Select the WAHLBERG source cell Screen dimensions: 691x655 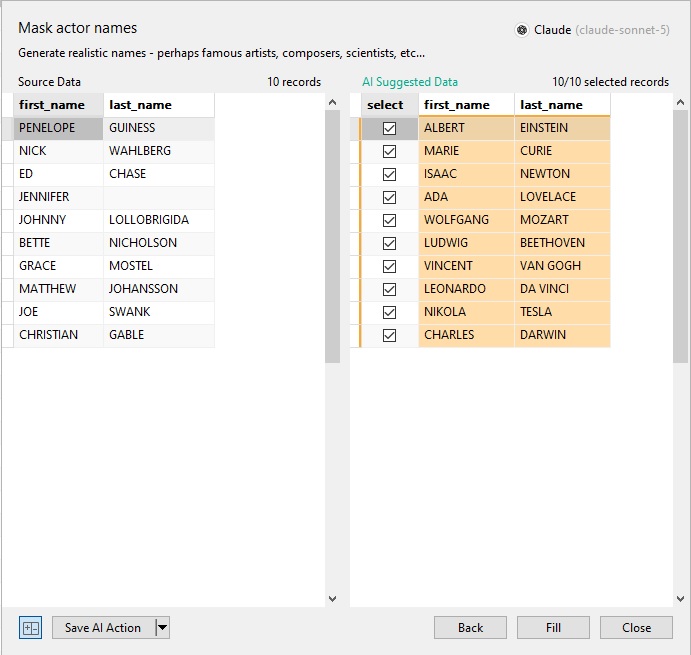(x=159, y=151)
